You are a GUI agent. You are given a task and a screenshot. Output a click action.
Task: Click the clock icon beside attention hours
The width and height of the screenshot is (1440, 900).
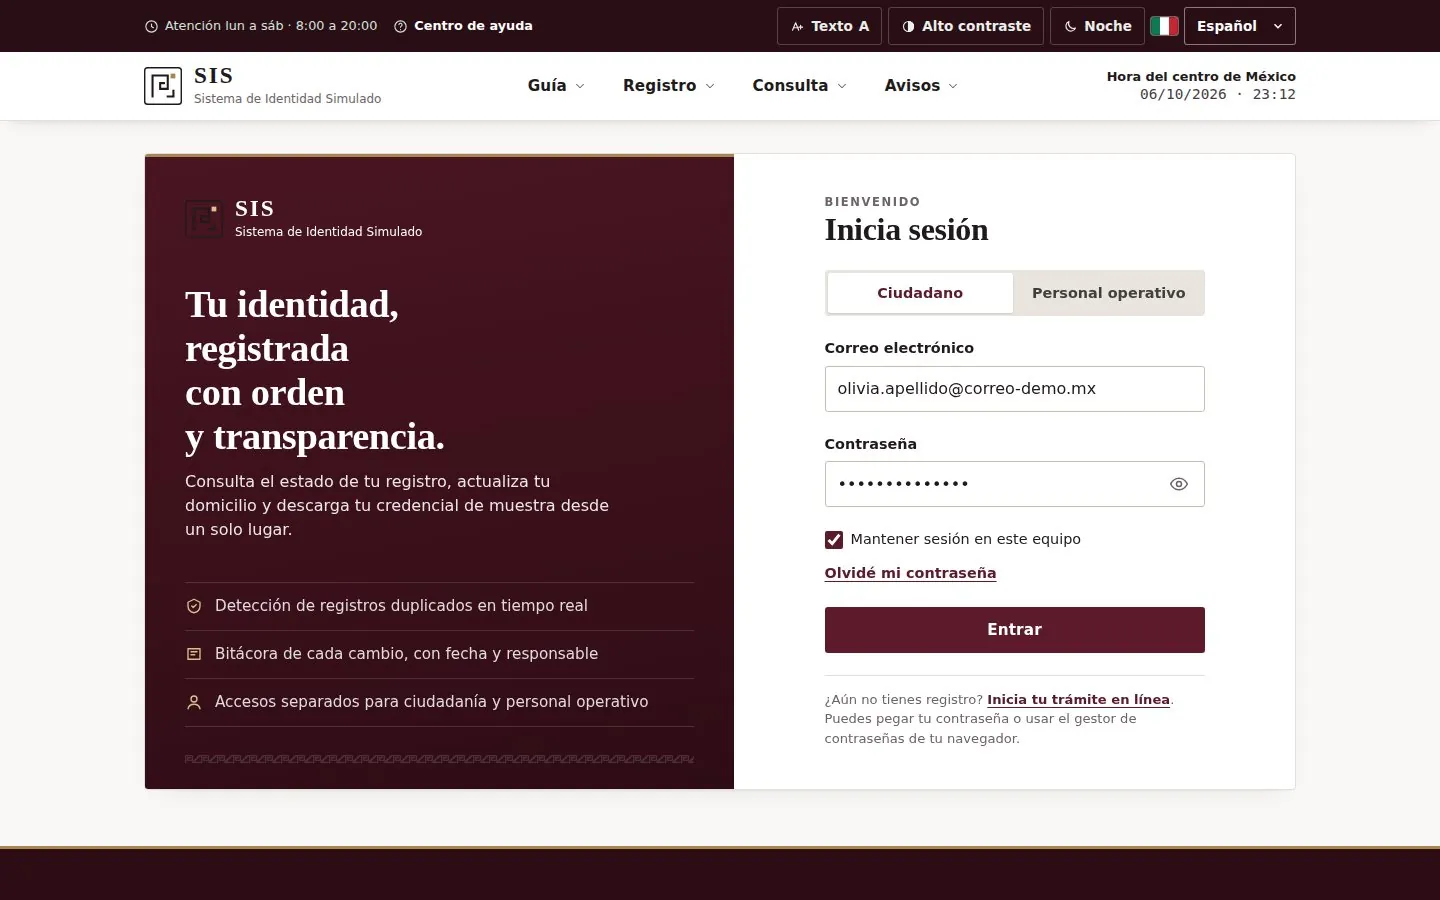[152, 27]
